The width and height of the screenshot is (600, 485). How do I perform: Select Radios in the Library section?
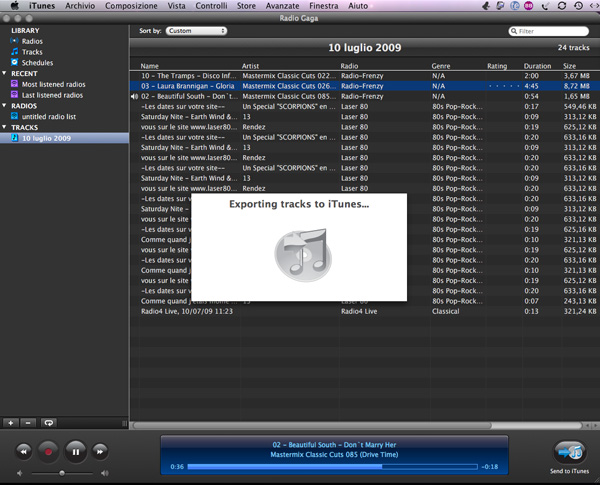tap(32, 41)
